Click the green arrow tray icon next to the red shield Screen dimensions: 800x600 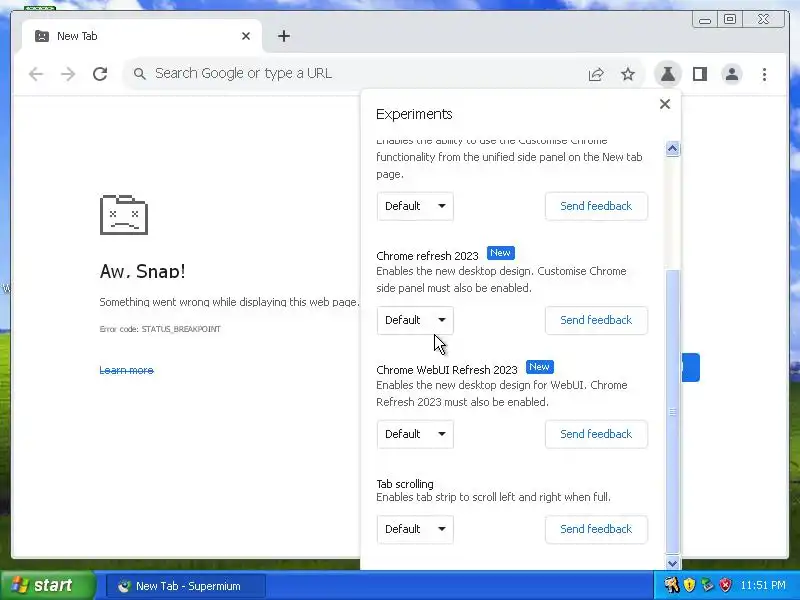point(707,585)
